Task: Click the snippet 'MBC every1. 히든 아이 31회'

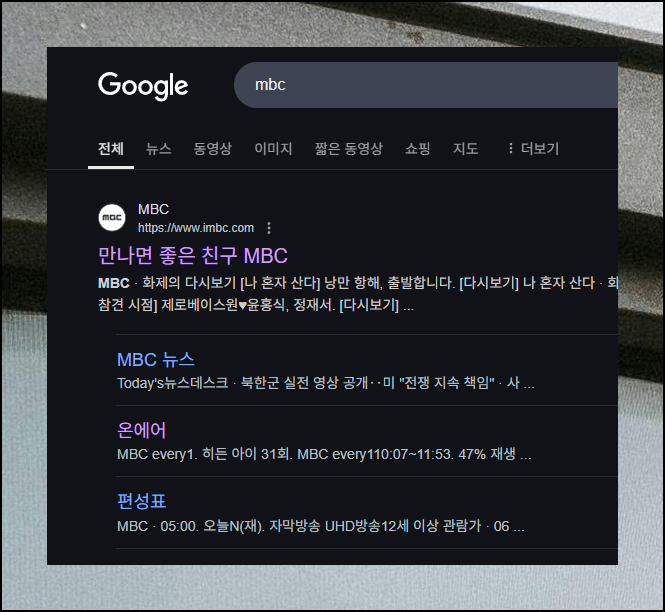Action: coord(324,454)
